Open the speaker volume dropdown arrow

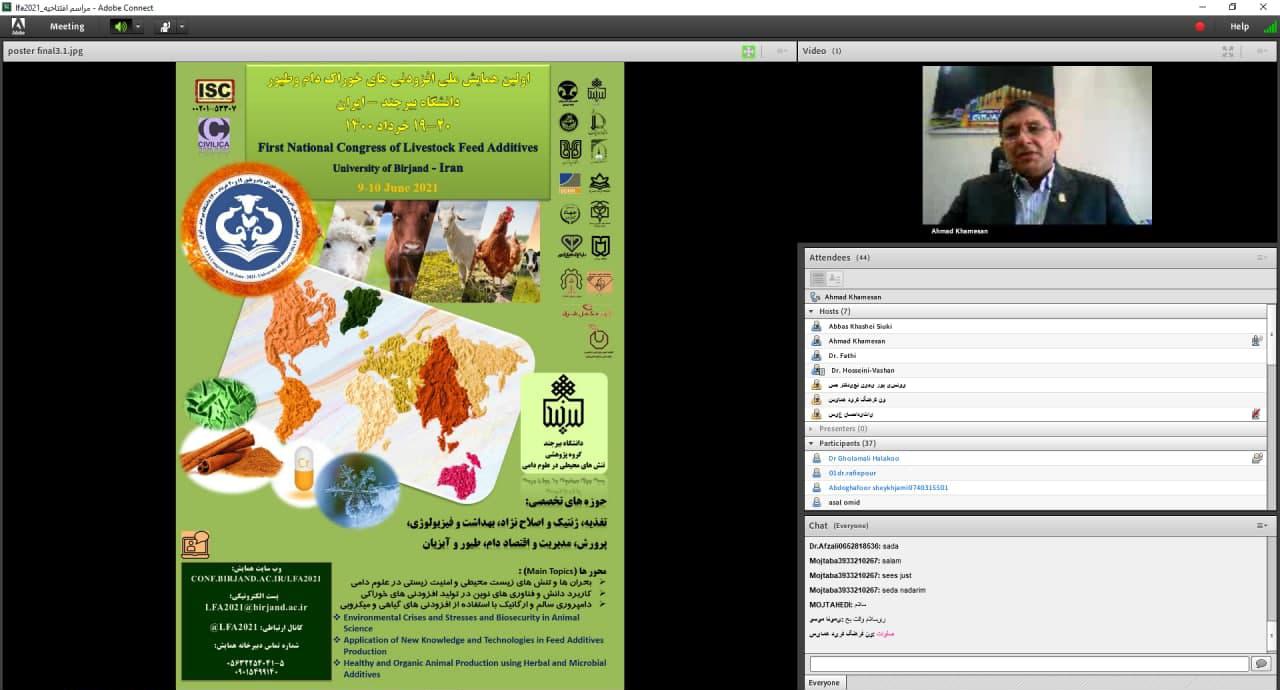tap(138, 26)
